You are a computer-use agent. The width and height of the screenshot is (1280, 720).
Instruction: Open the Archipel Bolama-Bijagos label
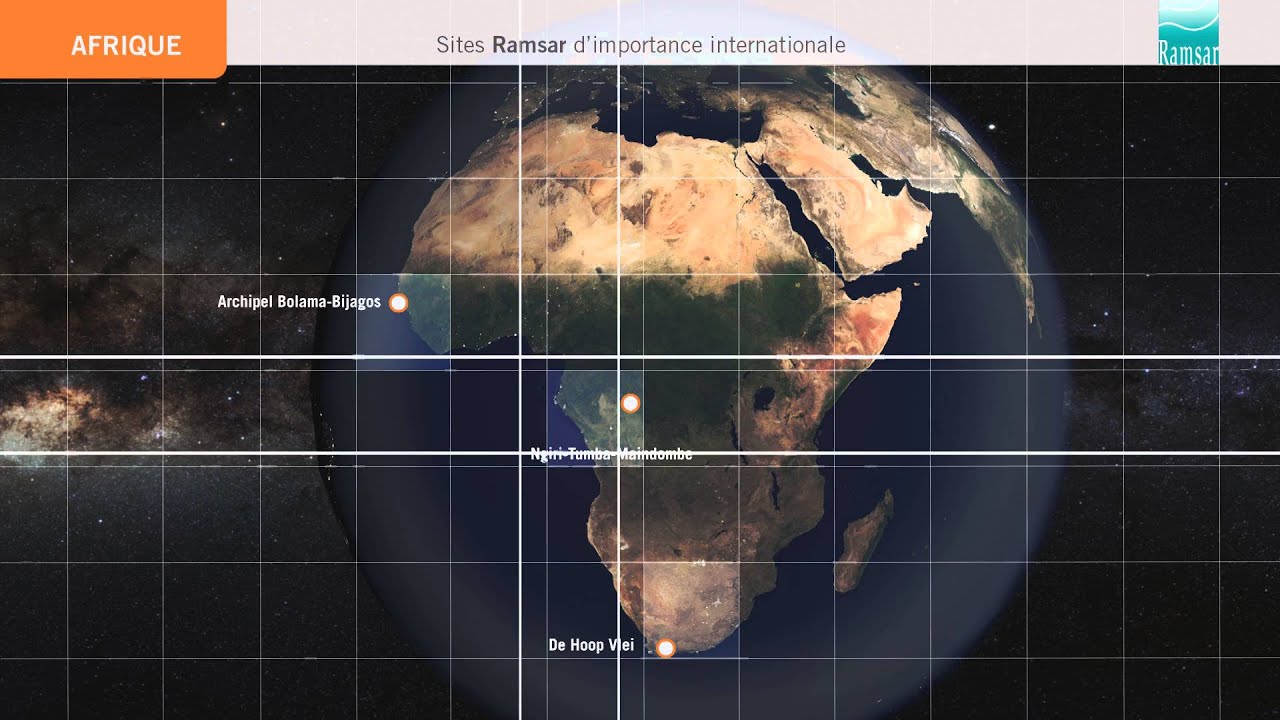(x=299, y=302)
